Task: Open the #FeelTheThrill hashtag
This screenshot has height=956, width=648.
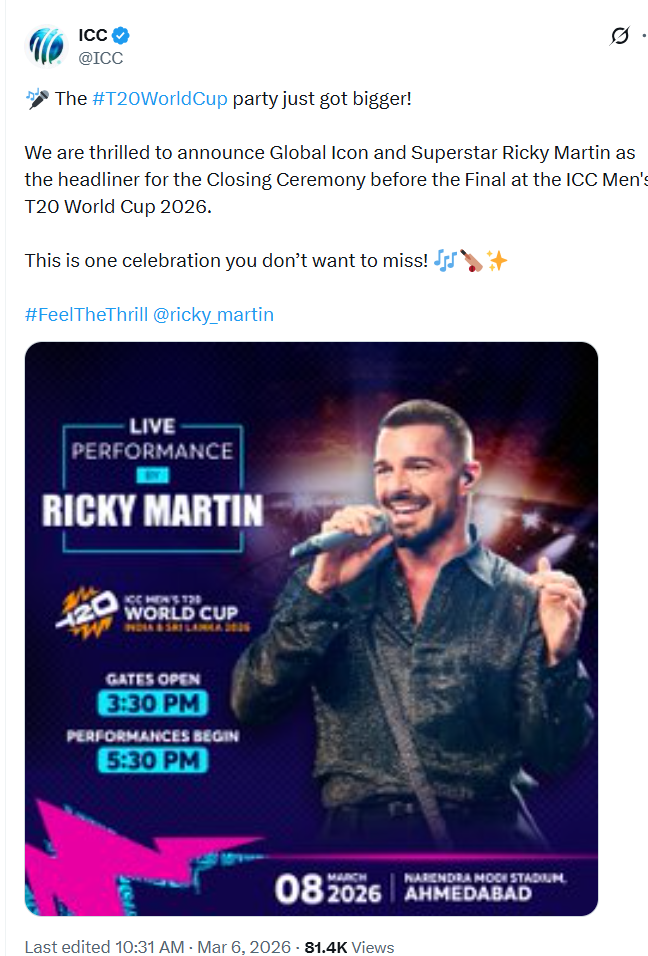Action: 87,314
